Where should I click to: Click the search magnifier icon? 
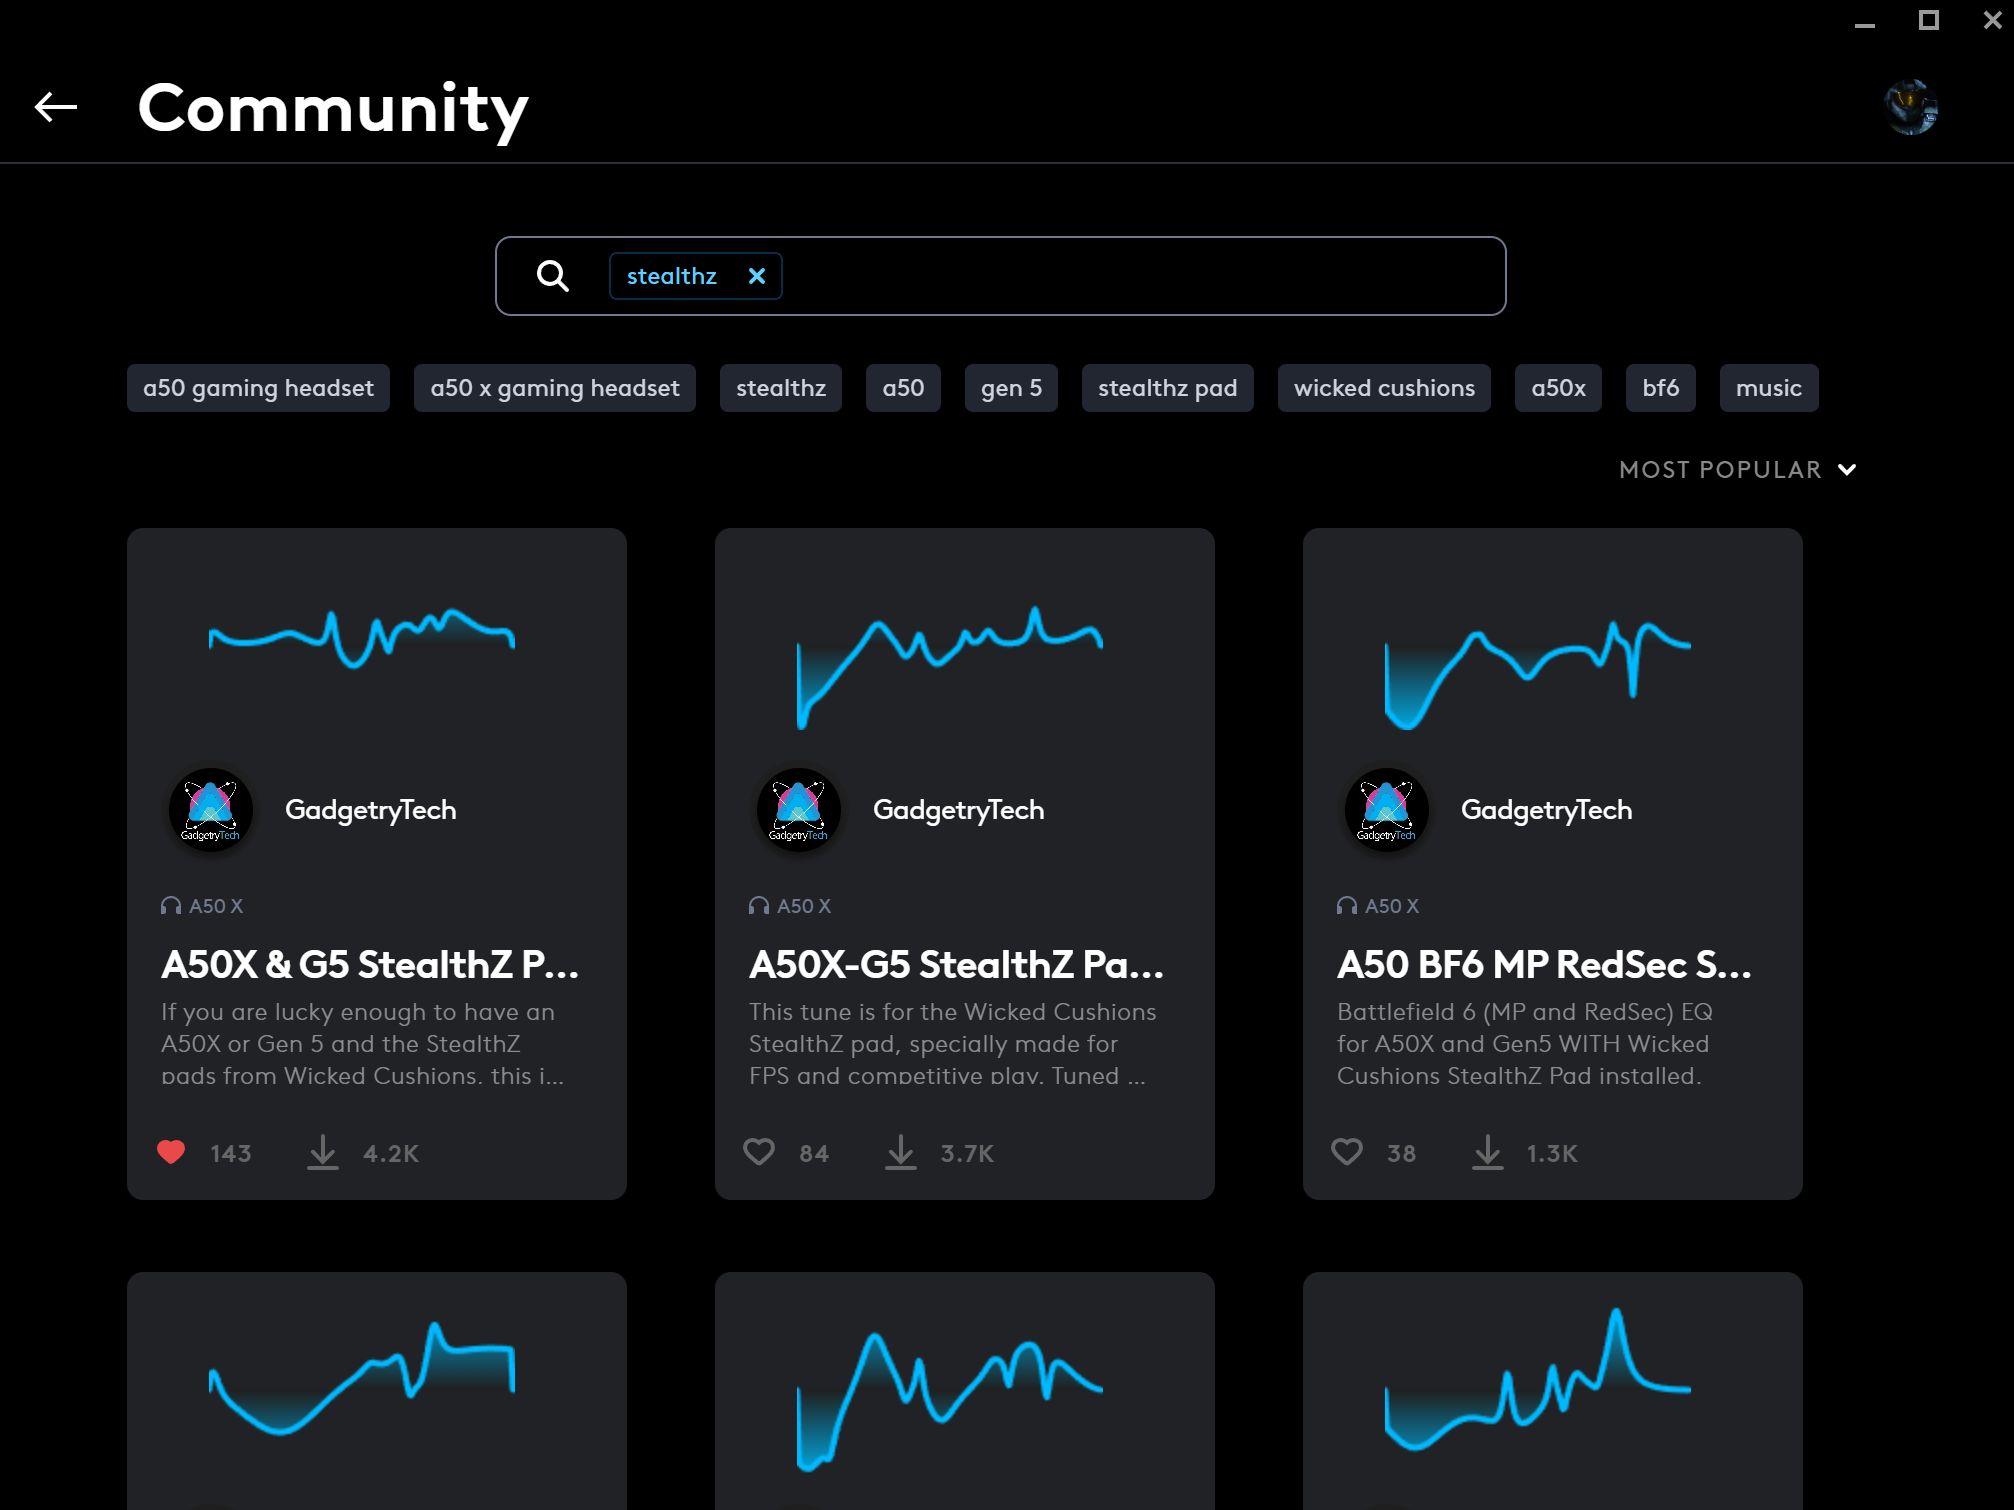tap(552, 276)
